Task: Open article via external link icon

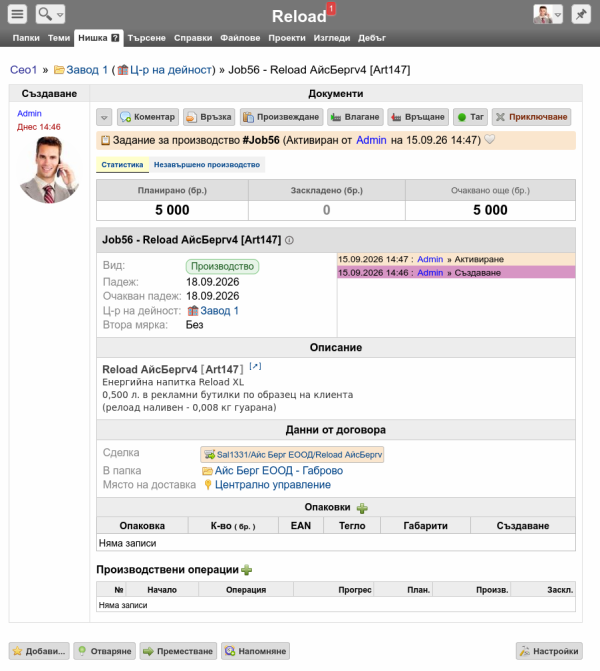Action: pos(255,366)
